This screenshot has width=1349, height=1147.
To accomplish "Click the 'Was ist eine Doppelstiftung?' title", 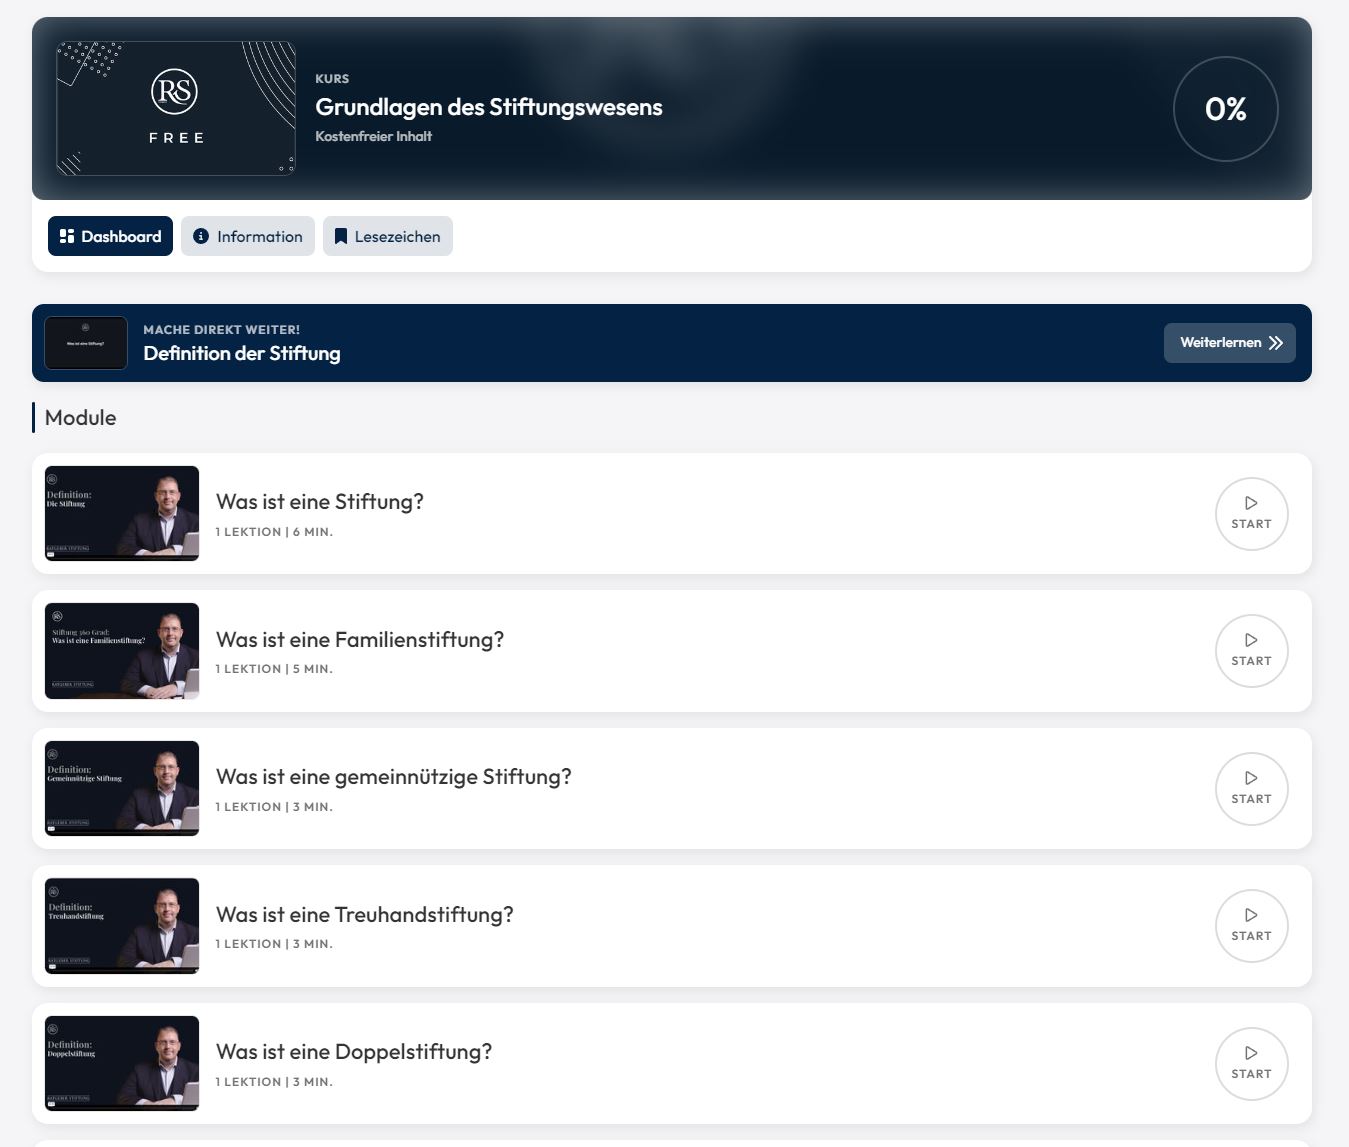I will point(354,1052).
